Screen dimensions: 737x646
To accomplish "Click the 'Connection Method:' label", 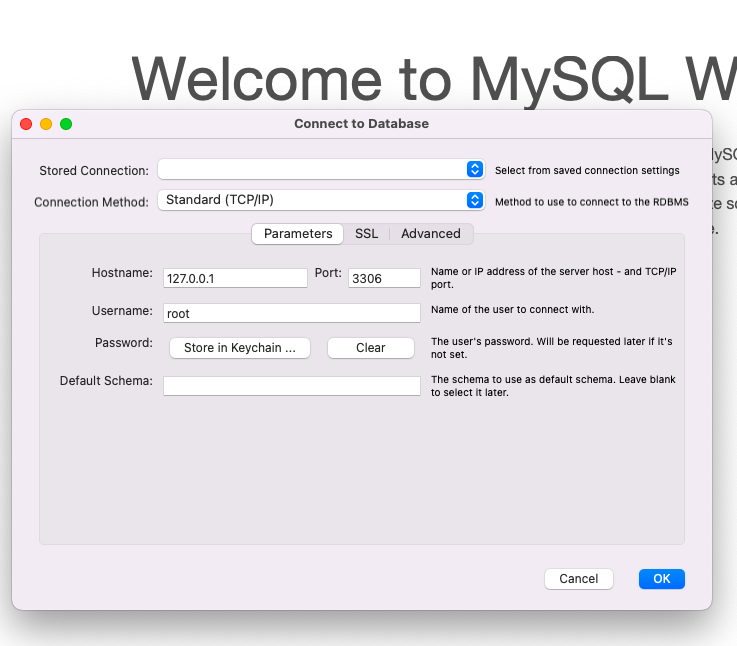I will click(x=91, y=202).
